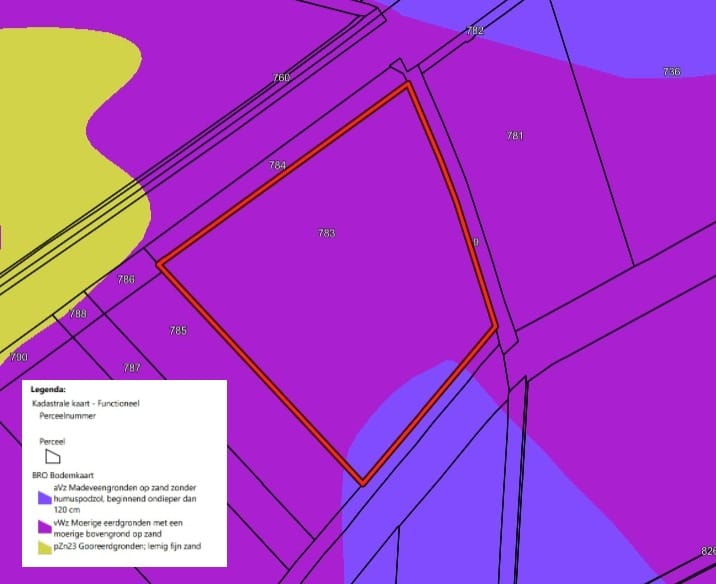The width and height of the screenshot is (716, 584).
Task: Click the blue aVz legend swatch
Action: click(45, 496)
